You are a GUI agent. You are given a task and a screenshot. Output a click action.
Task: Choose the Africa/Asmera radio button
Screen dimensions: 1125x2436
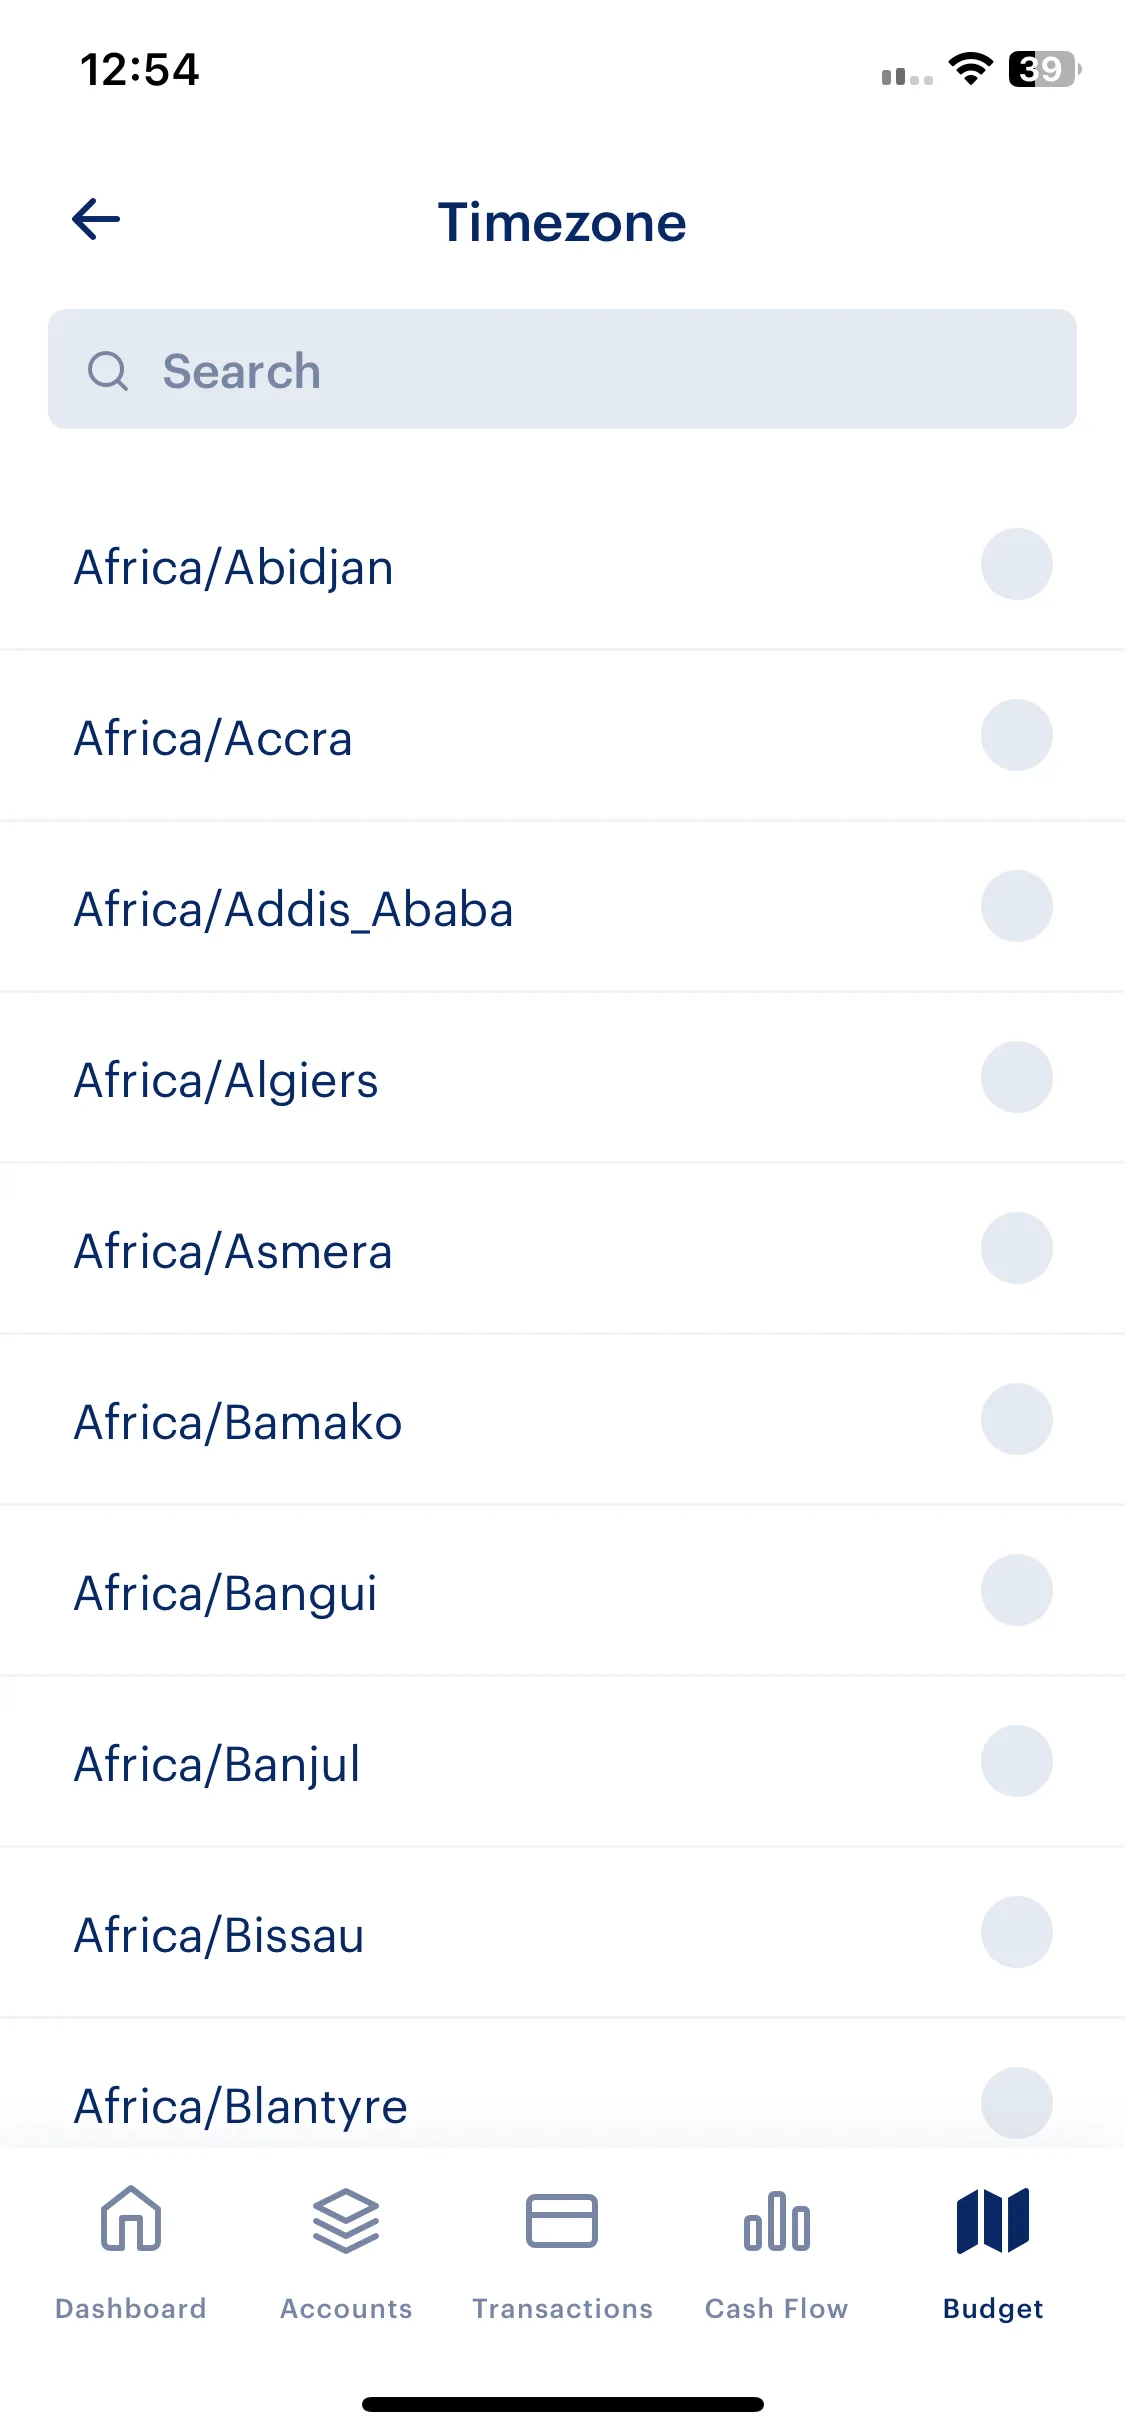[1016, 1248]
